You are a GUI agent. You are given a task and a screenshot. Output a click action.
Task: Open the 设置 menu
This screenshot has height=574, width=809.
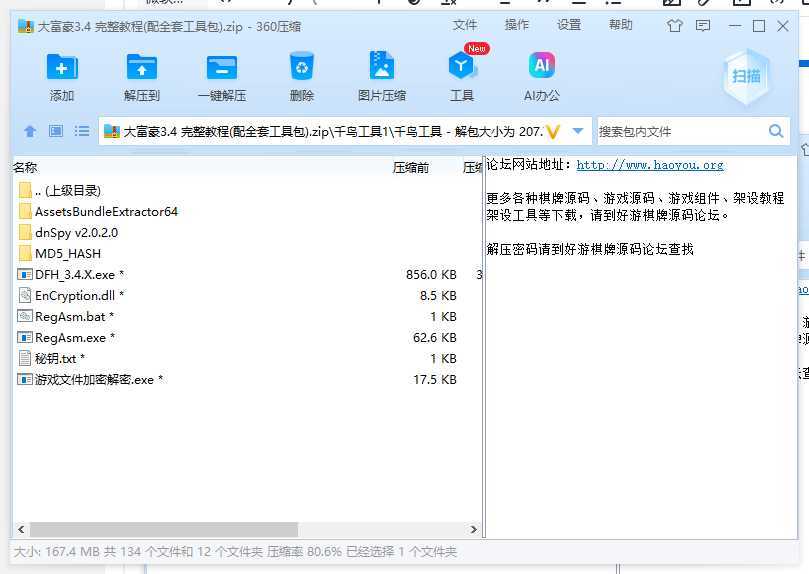coord(569,25)
